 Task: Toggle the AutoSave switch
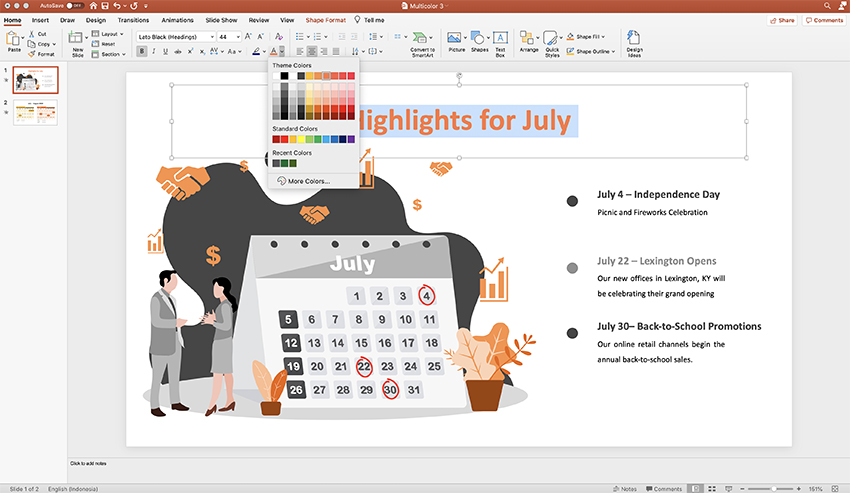pos(74,5)
